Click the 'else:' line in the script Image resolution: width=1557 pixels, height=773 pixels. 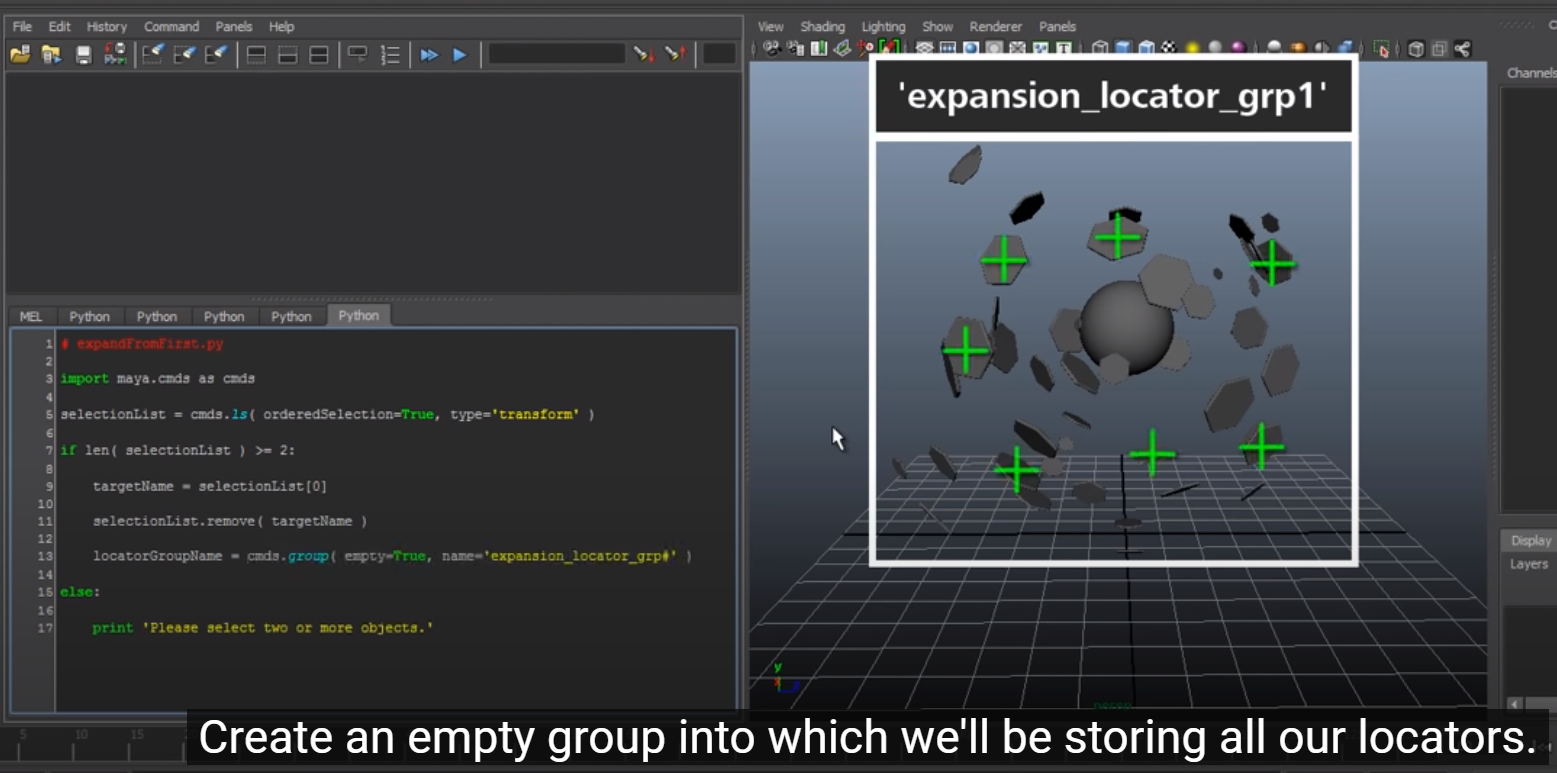[80, 592]
